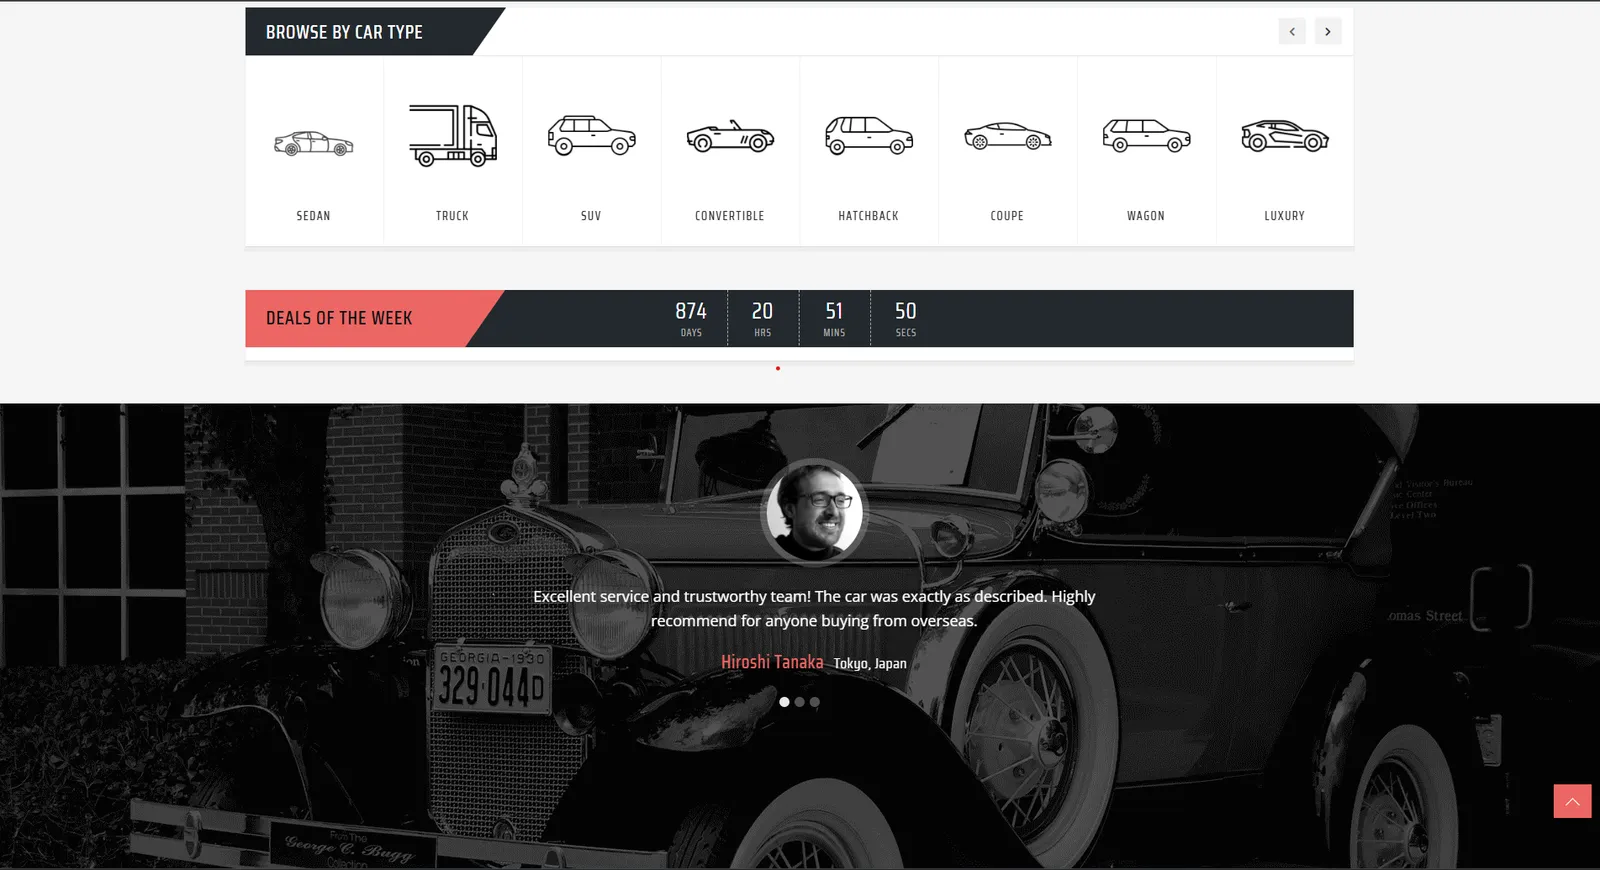1600x870 pixels.
Task: Click the COUPE text label
Action: click(1007, 216)
